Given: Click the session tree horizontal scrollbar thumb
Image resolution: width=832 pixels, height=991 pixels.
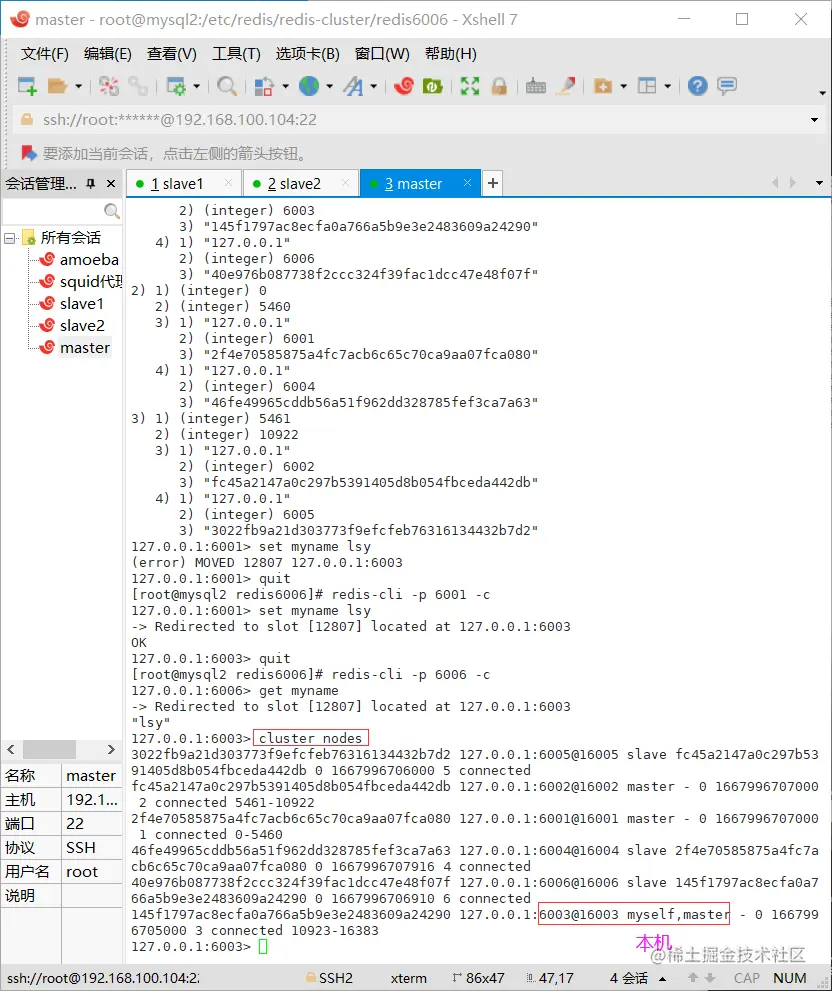Looking at the screenshot, I should pos(49,750).
